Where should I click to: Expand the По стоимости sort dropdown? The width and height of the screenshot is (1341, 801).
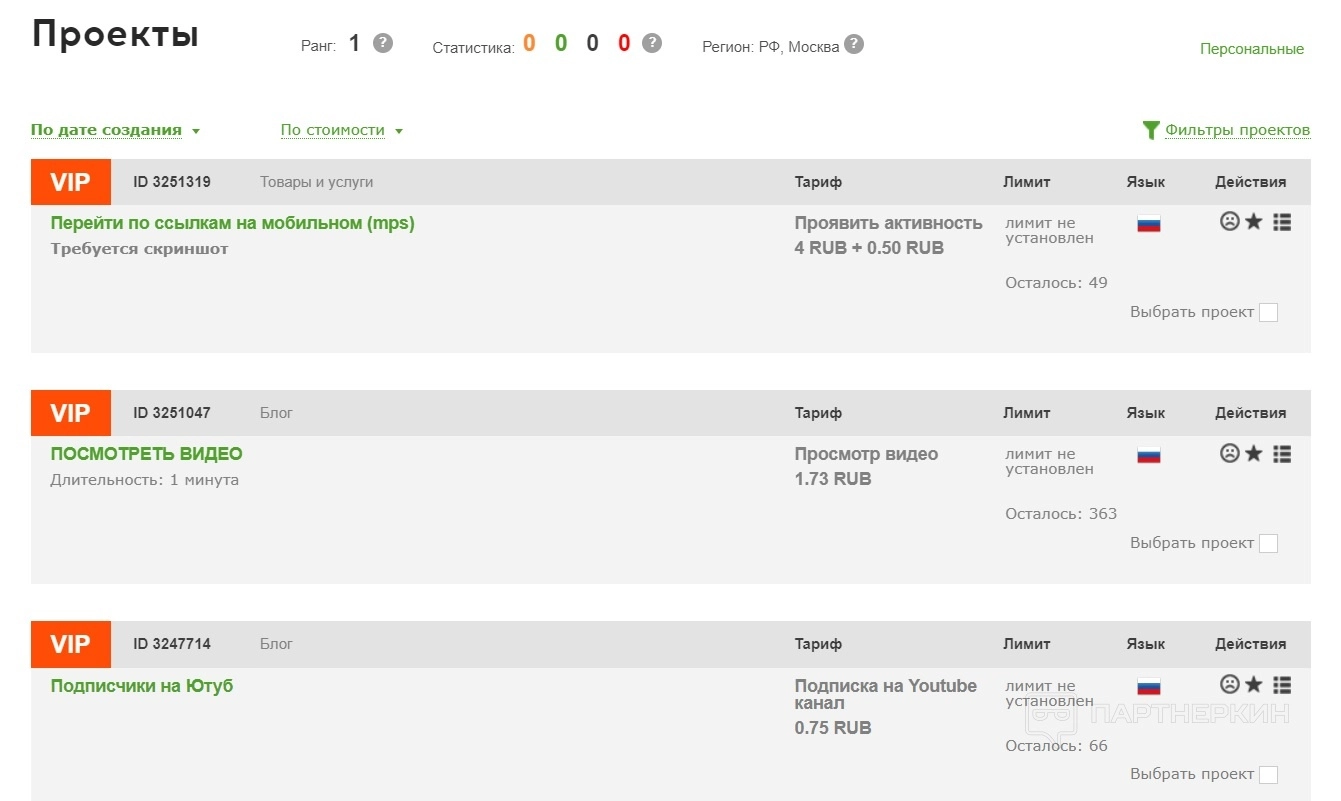tap(341, 130)
